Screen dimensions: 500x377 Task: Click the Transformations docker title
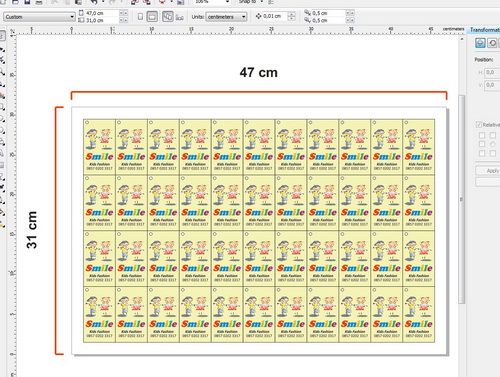485,30
